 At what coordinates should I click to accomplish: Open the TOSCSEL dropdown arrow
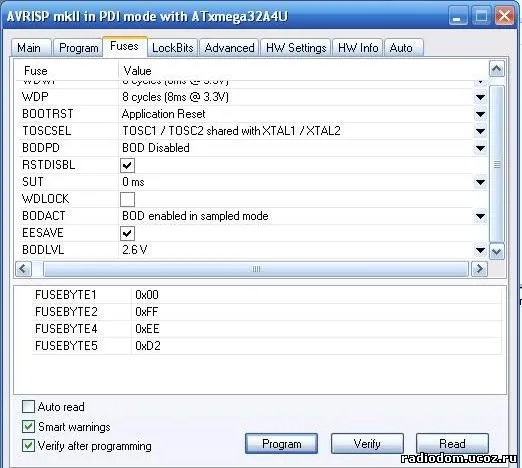pos(480,131)
